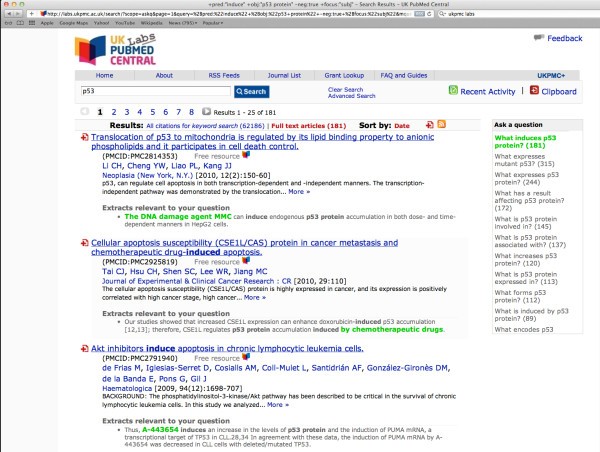Open the News (795) bookmarks dropdown

point(183,23)
